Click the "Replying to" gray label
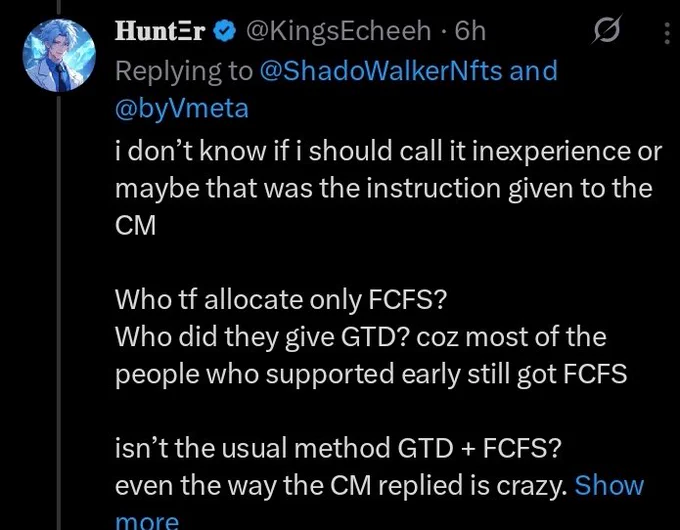Screen dimensions: 680x530 [183, 72]
